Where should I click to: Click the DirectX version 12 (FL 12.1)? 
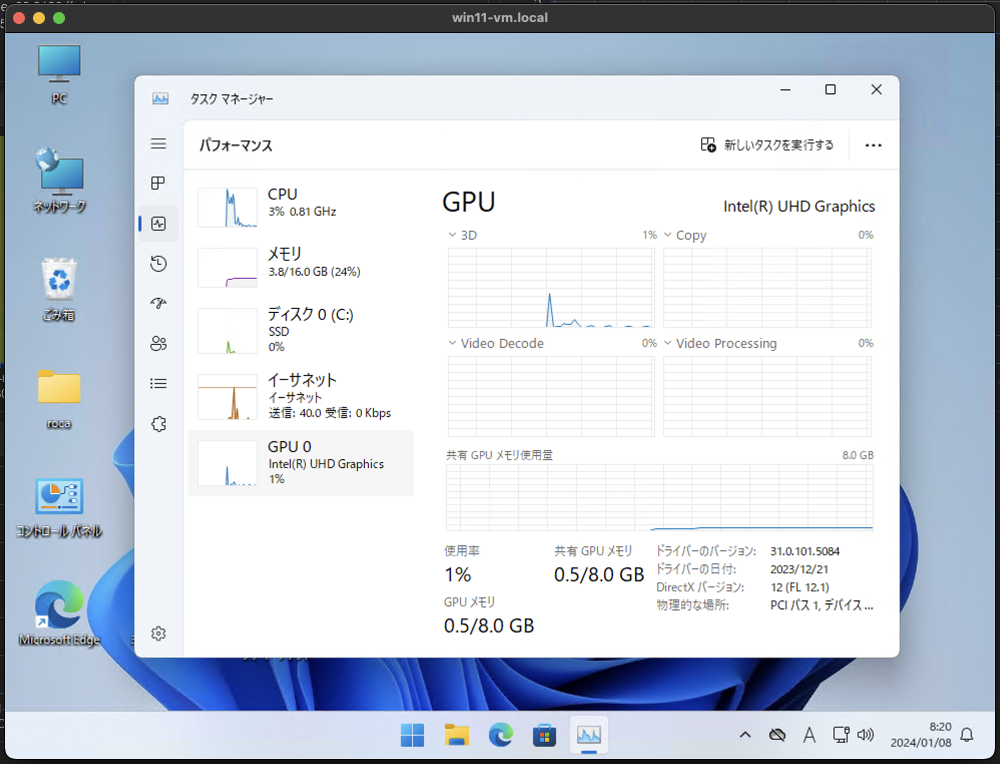[x=800, y=587]
